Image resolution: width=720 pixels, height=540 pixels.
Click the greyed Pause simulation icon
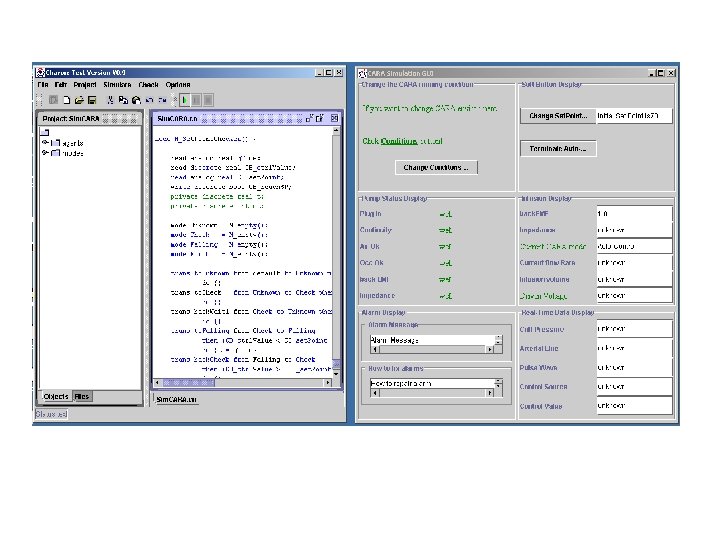(x=196, y=100)
